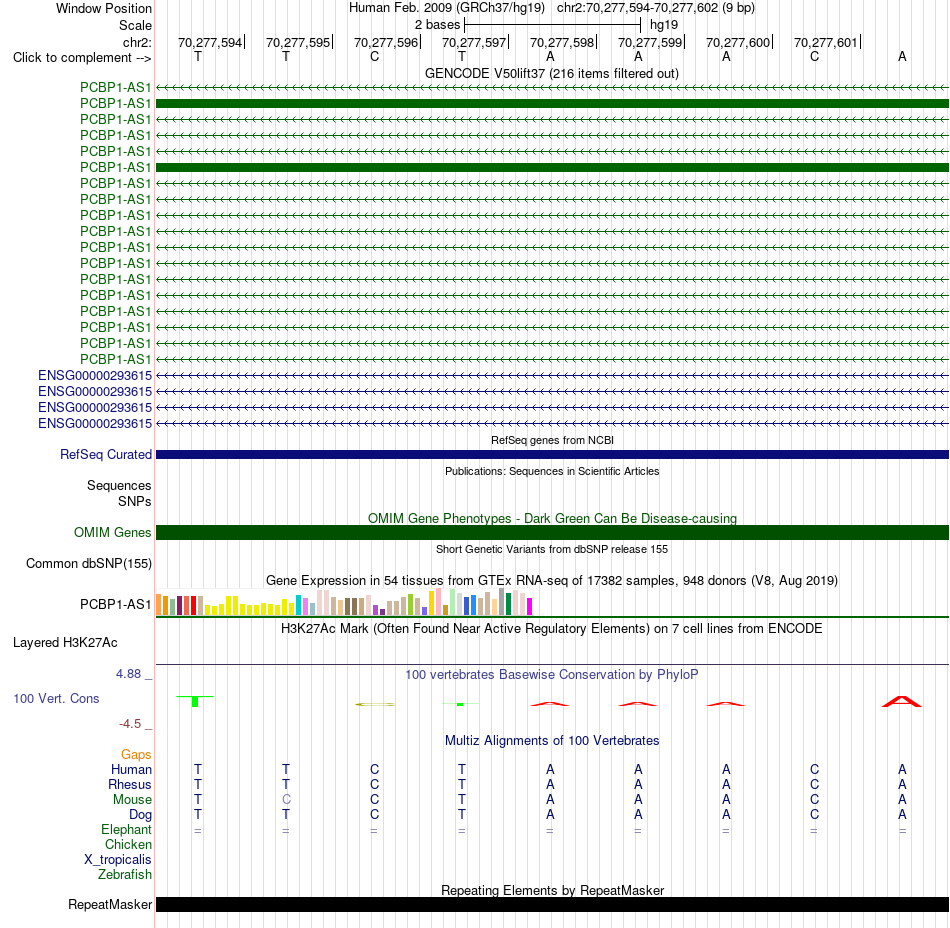Click the RepeatMasker track label
The height and width of the screenshot is (928, 950).
point(110,904)
